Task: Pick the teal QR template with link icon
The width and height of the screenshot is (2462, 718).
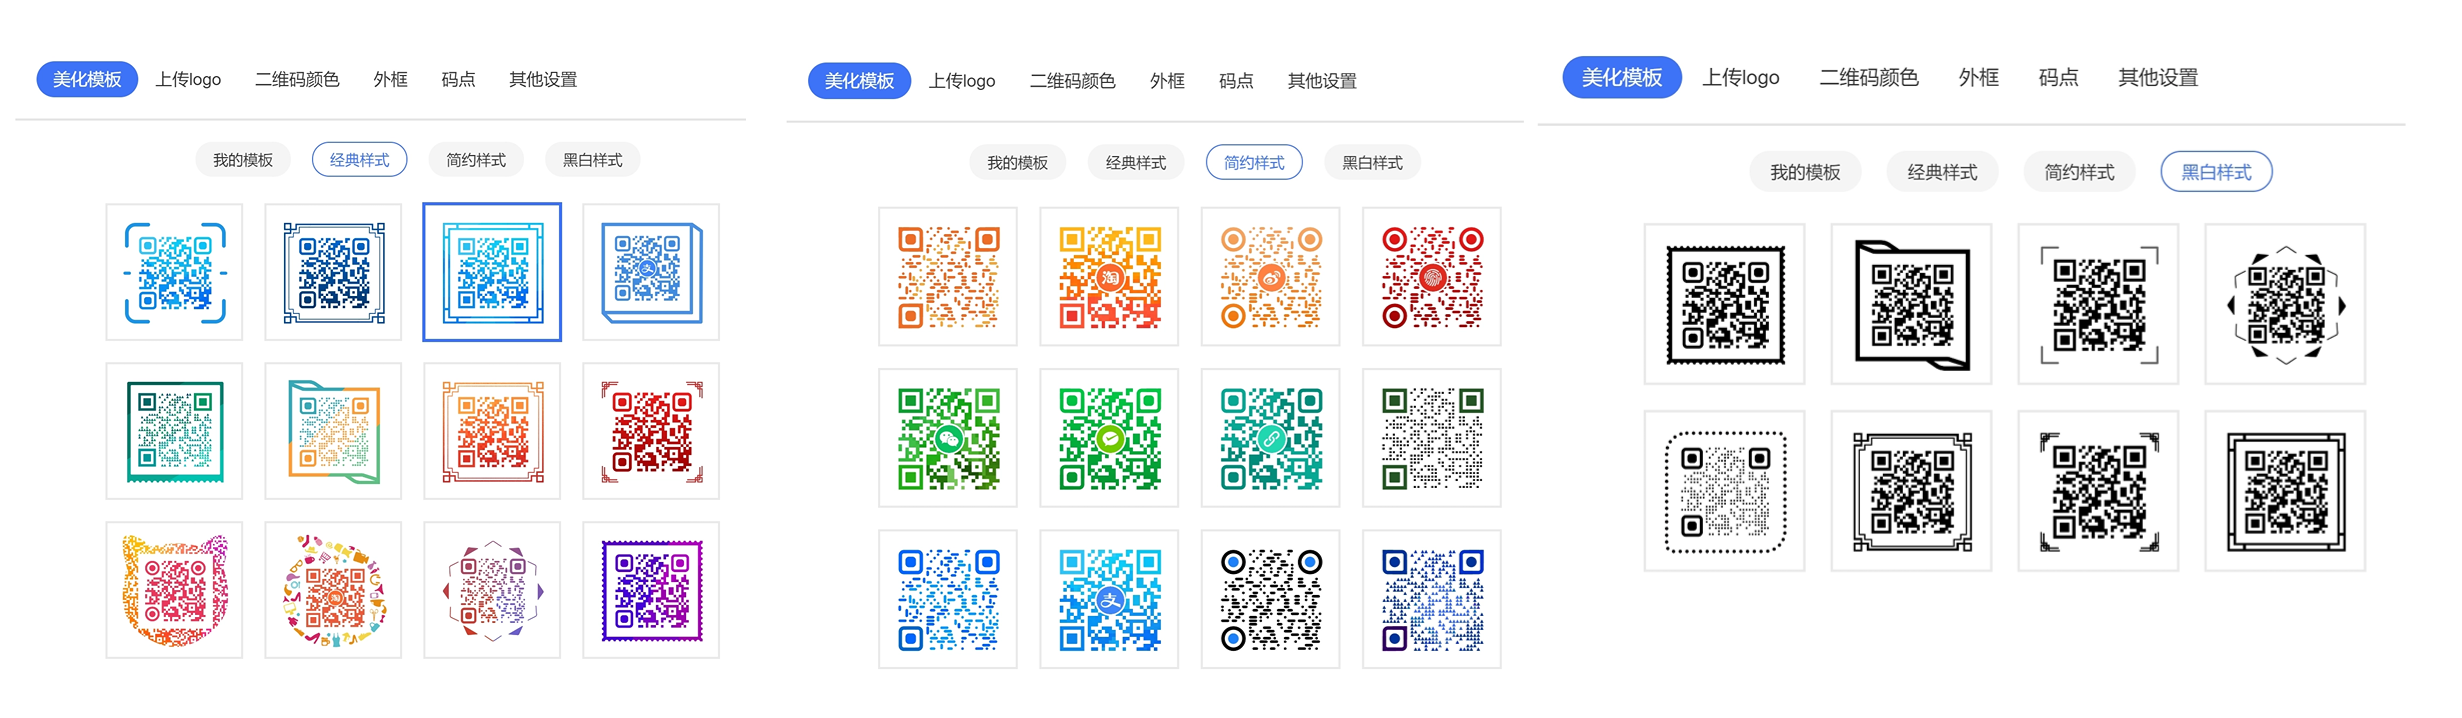Action: (1270, 438)
